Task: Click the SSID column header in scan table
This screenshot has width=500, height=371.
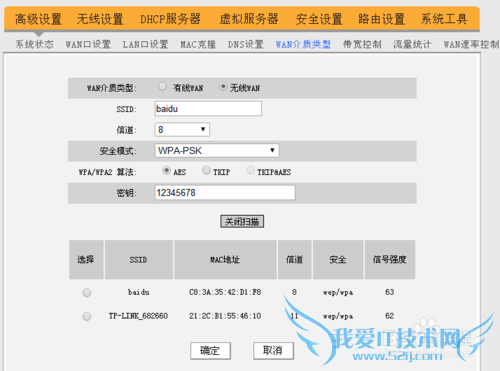Action: point(139,259)
